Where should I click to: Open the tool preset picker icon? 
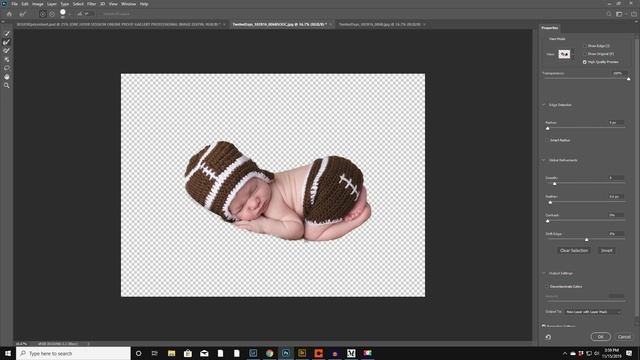[23, 14]
